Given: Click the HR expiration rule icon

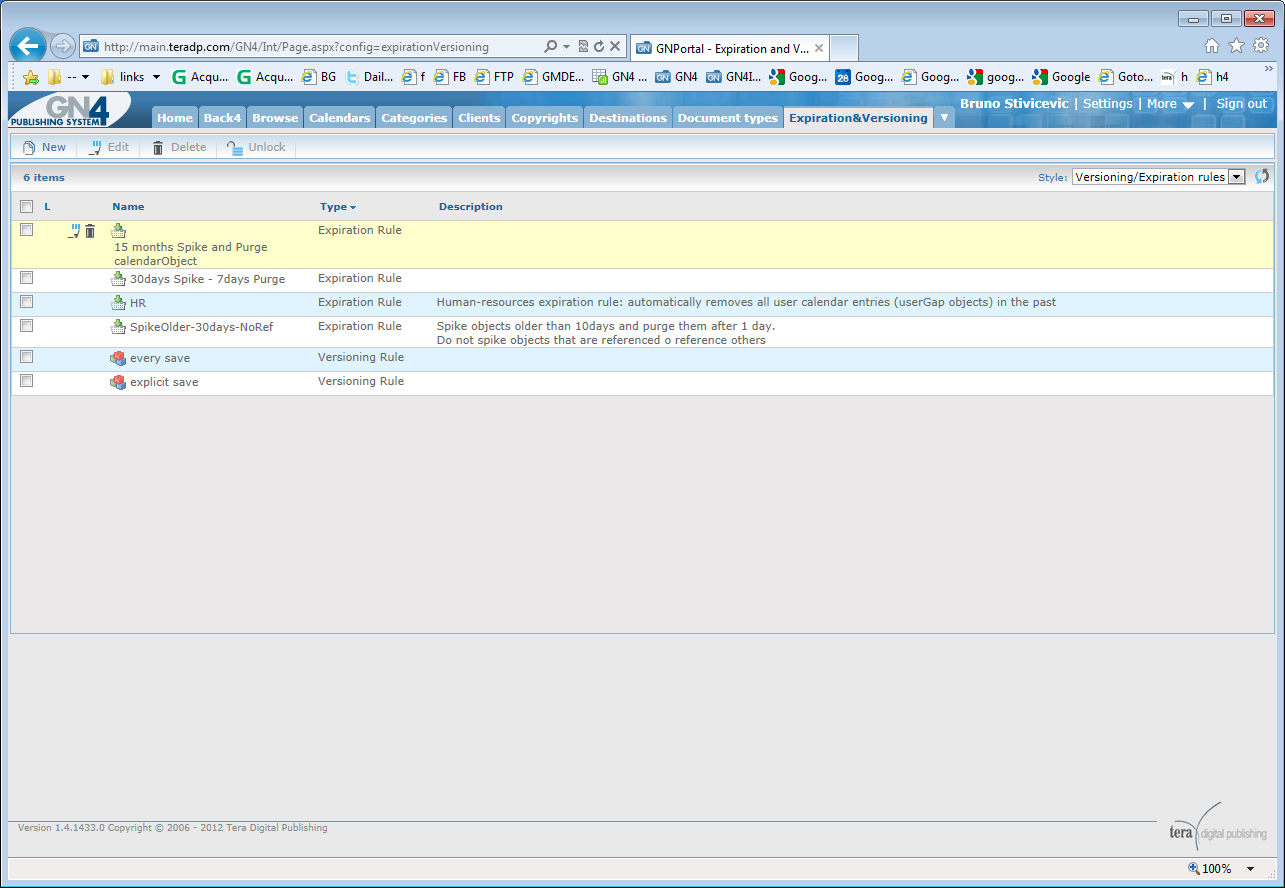Looking at the screenshot, I should pyautogui.click(x=118, y=303).
